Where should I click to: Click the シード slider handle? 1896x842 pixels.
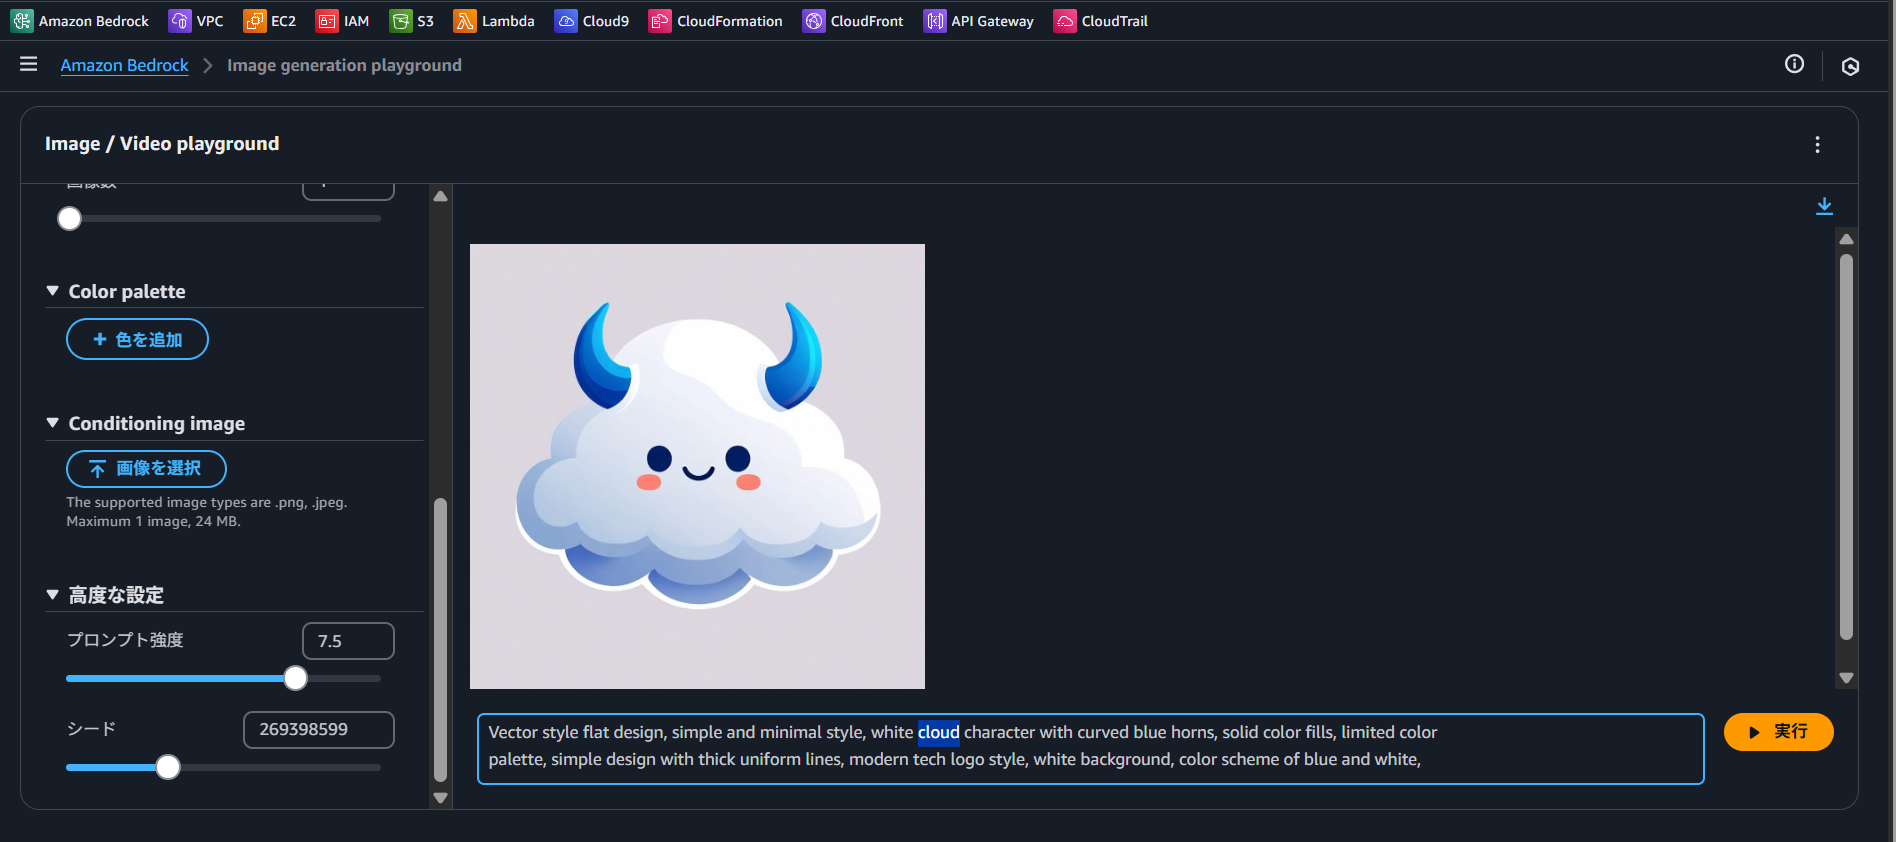[x=168, y=767]
